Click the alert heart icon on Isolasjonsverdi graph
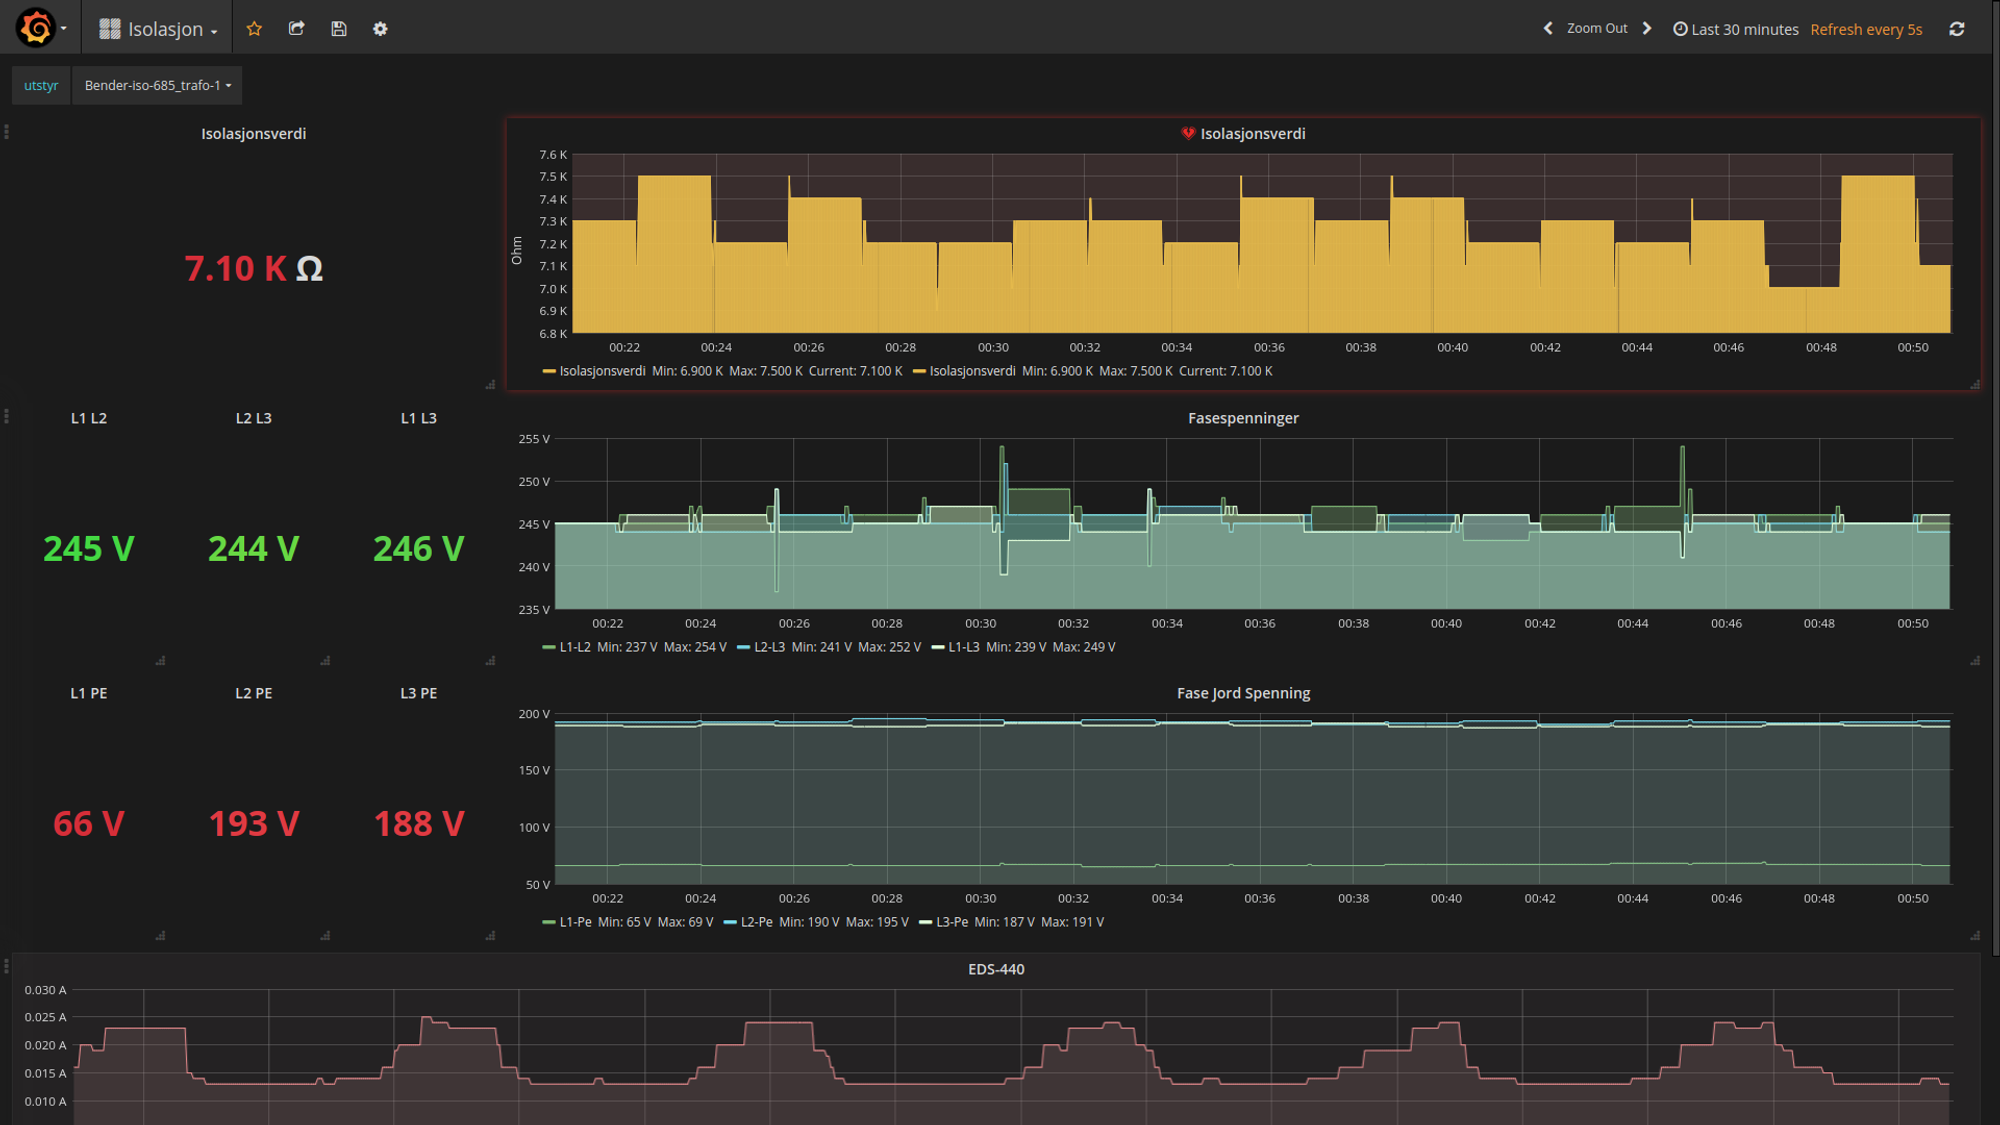Viewport: 2000px width, 1125px height. point(1188,133)
